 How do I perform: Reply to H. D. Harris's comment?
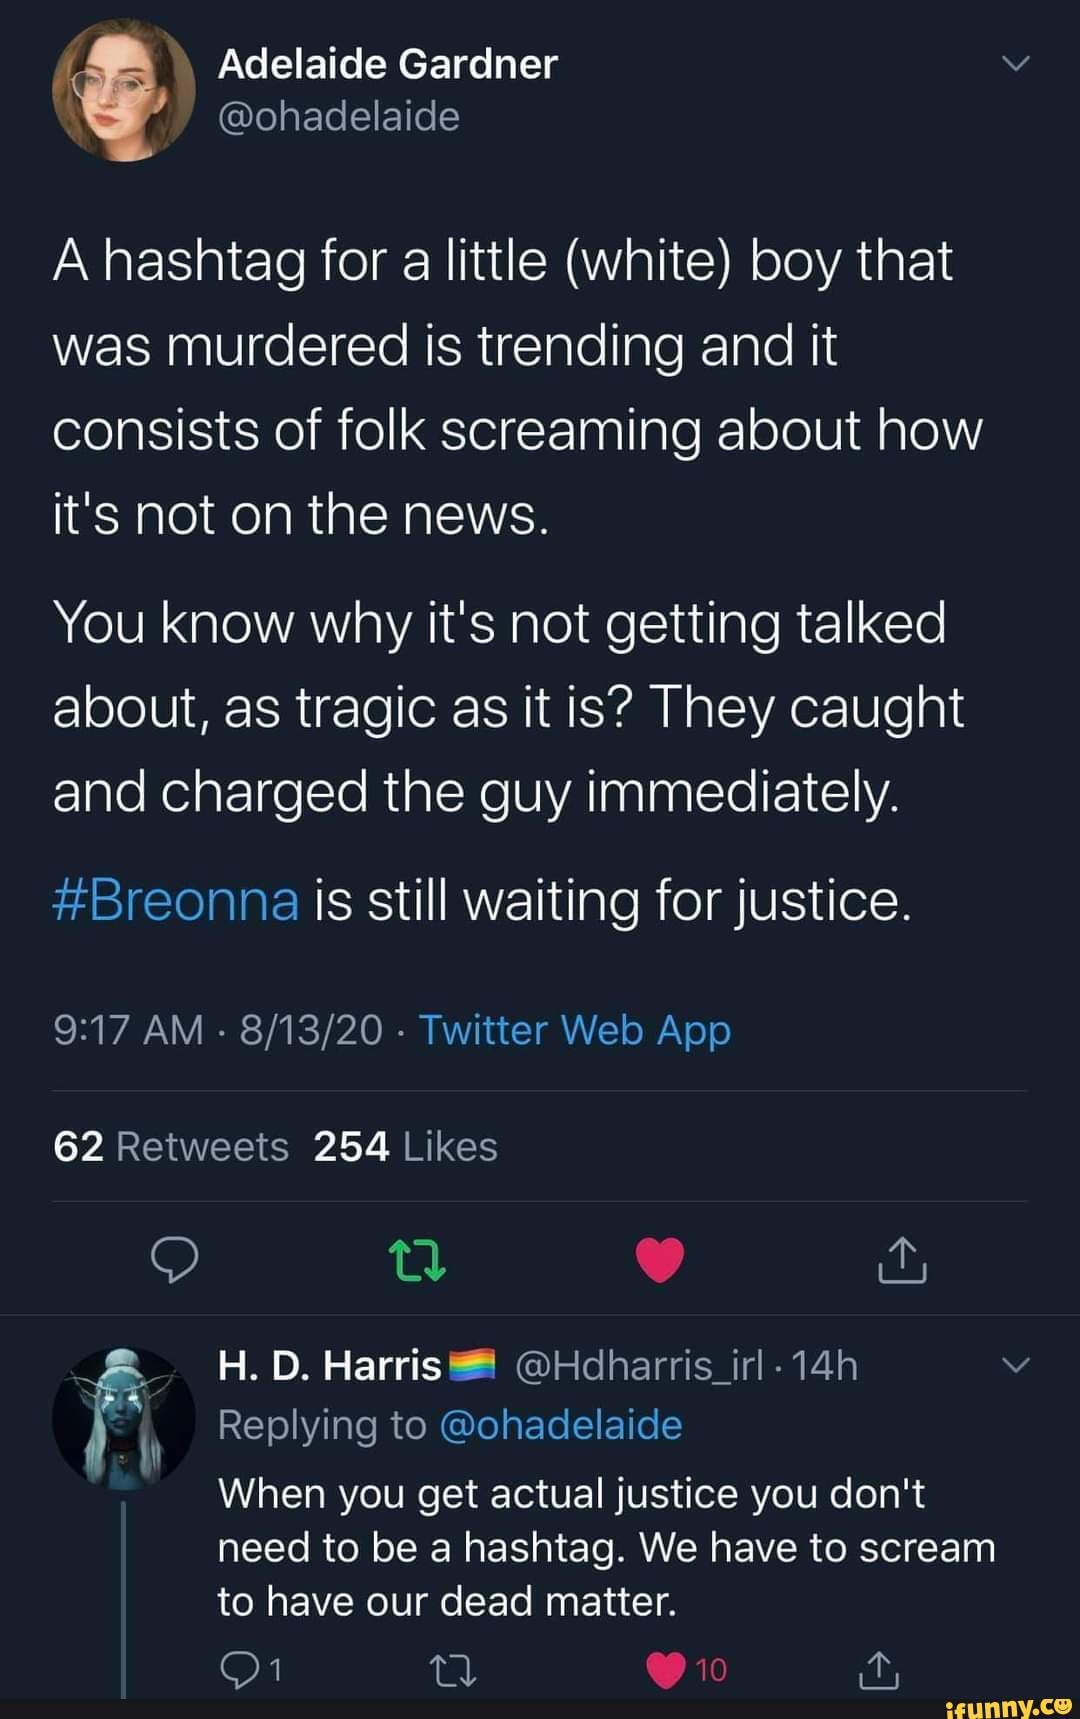(236, 1669)
